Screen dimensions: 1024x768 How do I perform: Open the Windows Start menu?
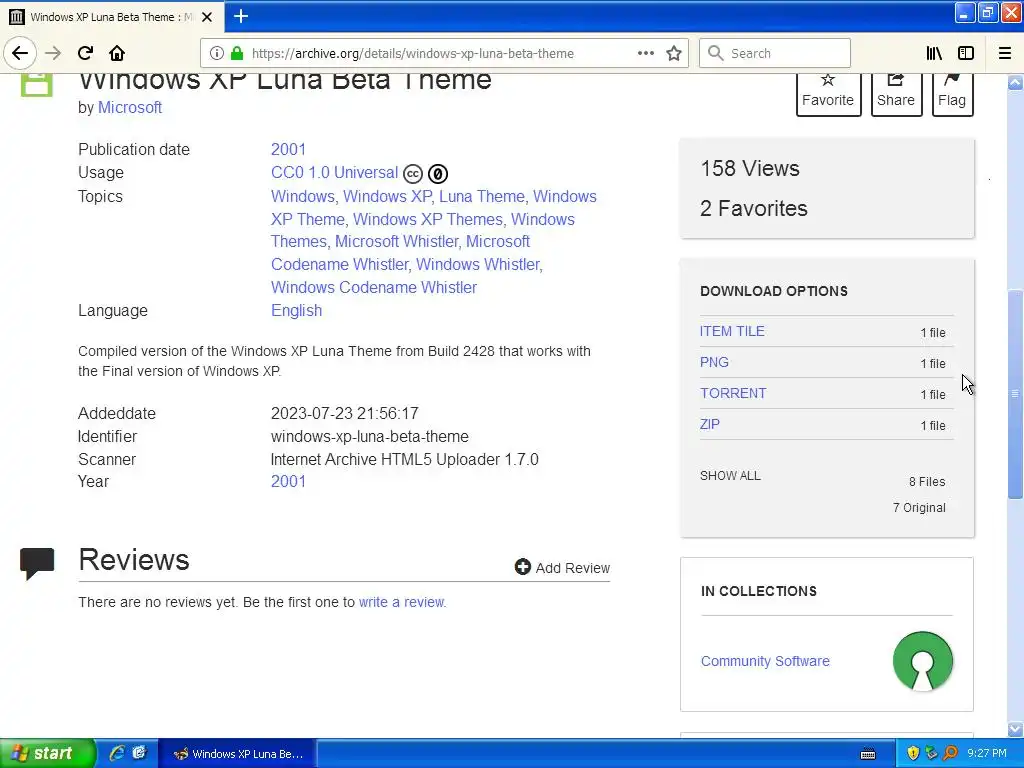point(47,754)
